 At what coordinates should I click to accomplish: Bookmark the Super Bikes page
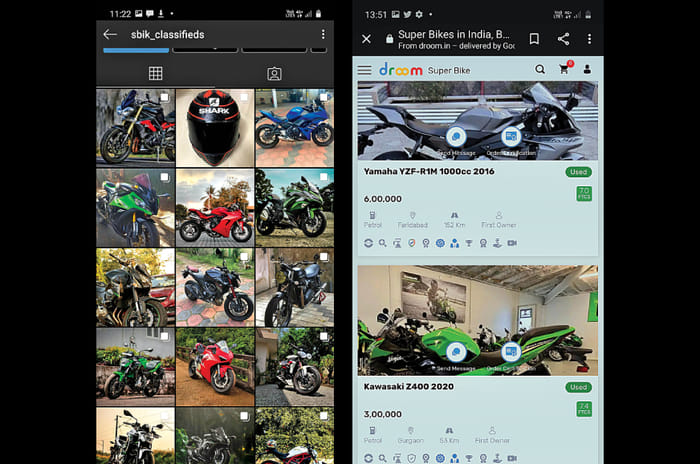[534, 39]
